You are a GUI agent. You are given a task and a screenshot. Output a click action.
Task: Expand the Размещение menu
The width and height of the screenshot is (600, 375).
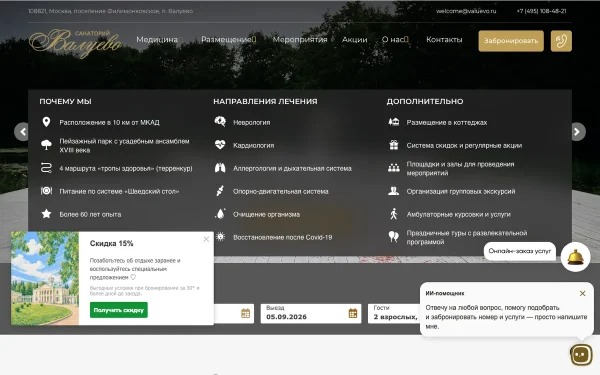[229, 39]
